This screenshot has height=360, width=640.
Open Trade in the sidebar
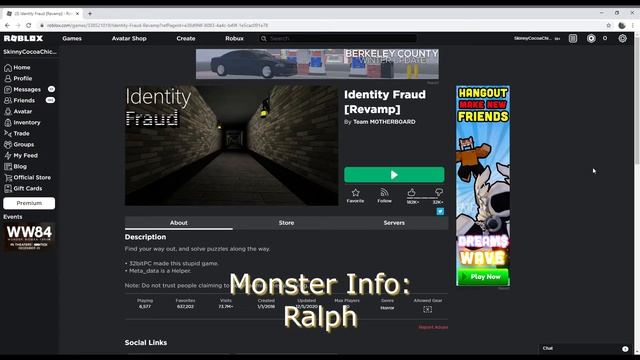click(17, 133)
